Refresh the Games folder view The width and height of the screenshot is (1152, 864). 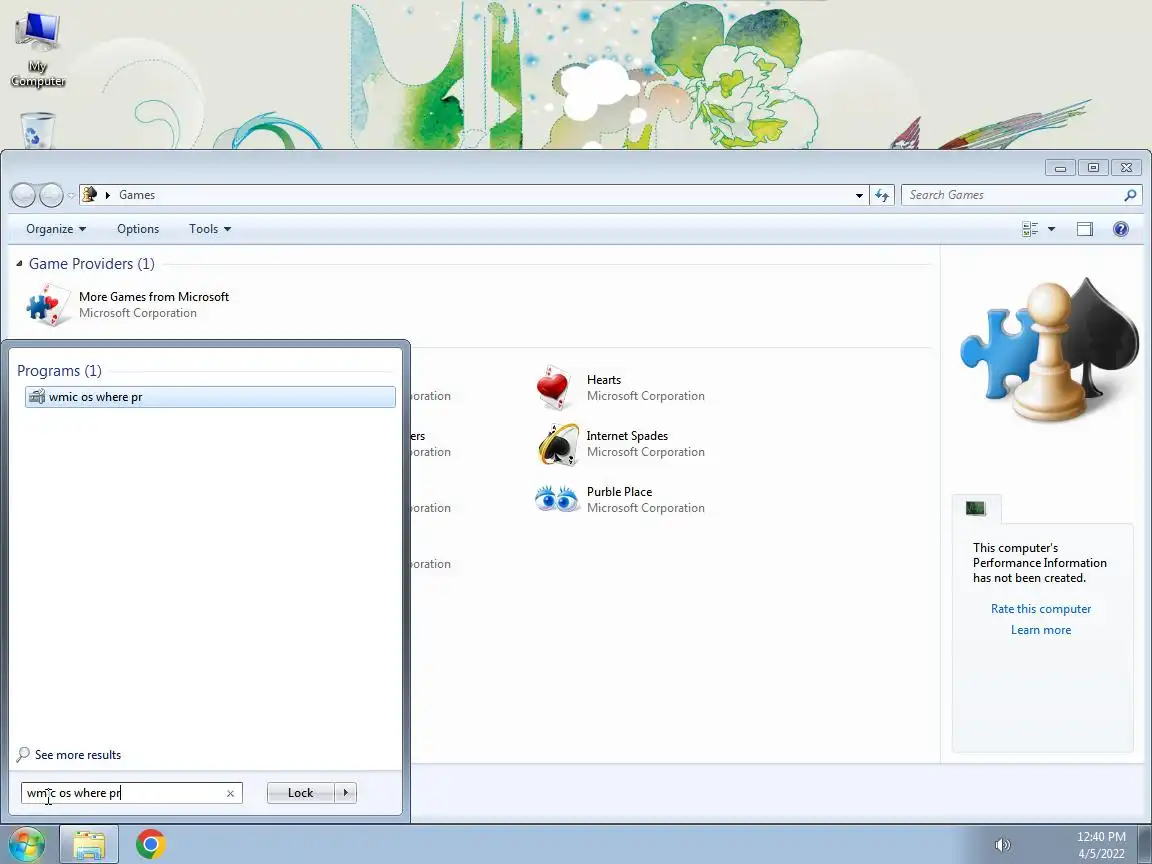(882, 195)
